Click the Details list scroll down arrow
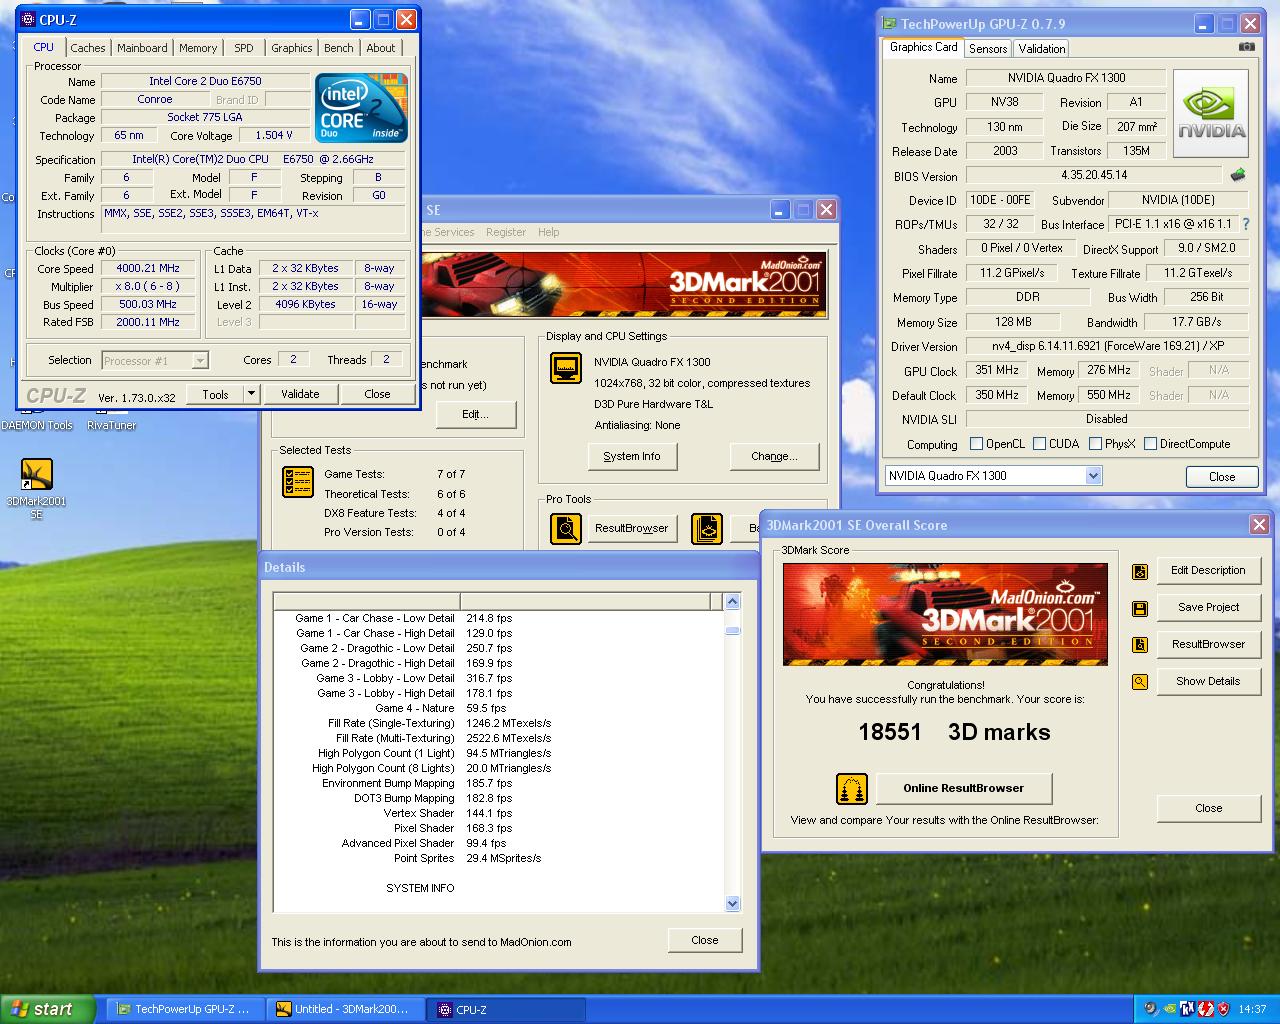The height and width of the screenshot is (1024, 1280). tap(732, 903)
